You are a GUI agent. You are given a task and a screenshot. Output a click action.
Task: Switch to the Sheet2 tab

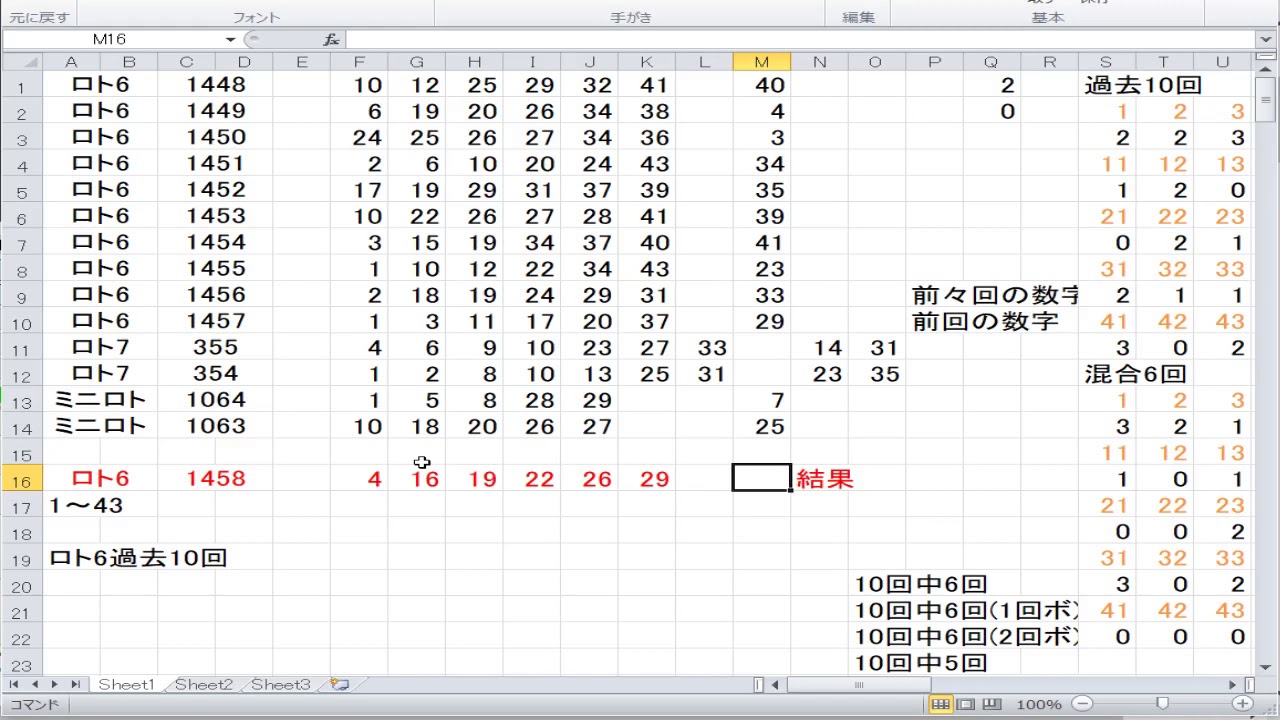pyautogui.click(x=203, y=685)
